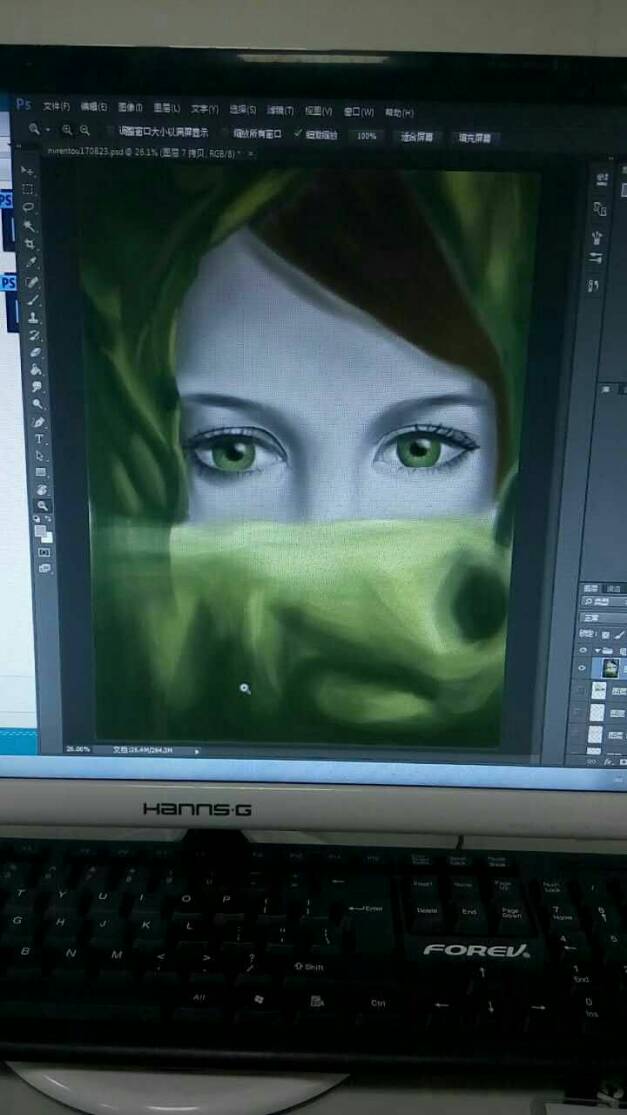Hide the selected portrait layer eye icon
Viewport: 627px width, 1115px height.
coord(582,668)
